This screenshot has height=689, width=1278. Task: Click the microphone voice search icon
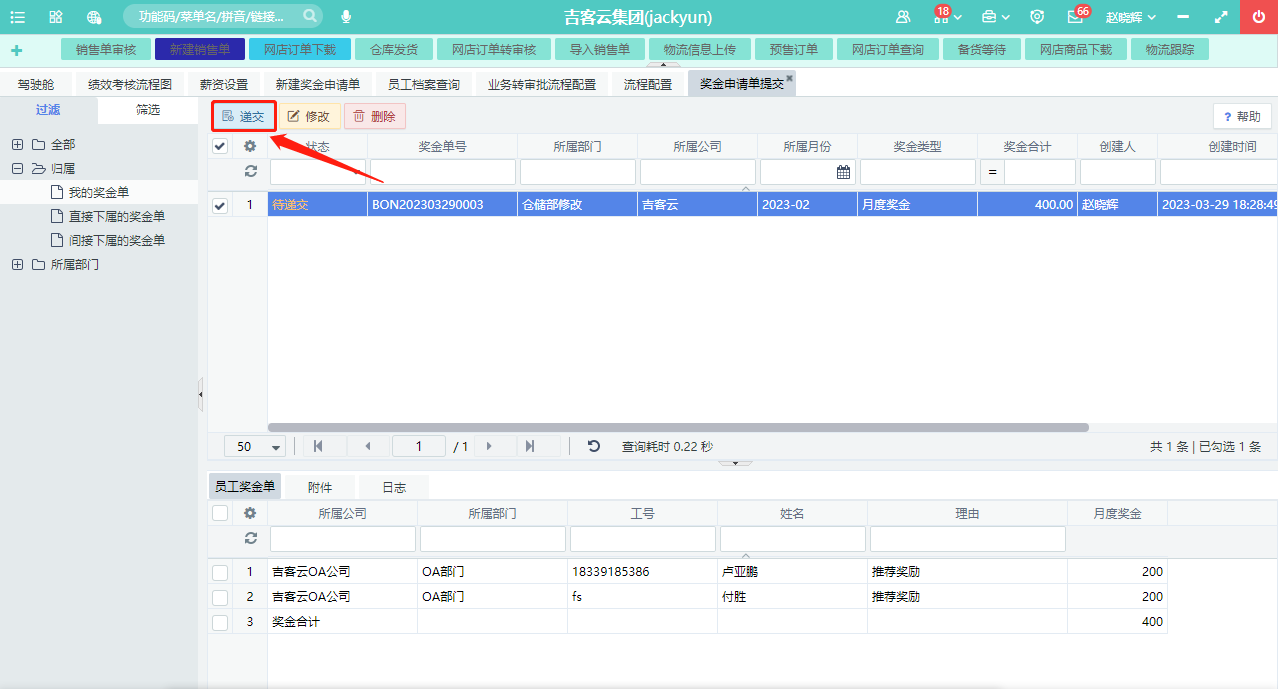pyautogui.click(x=346, y=17)
